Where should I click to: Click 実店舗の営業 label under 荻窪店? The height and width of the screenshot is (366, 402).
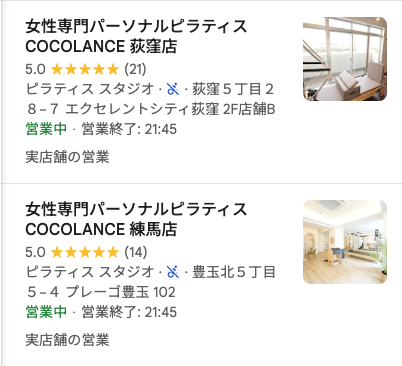[67, 157]
